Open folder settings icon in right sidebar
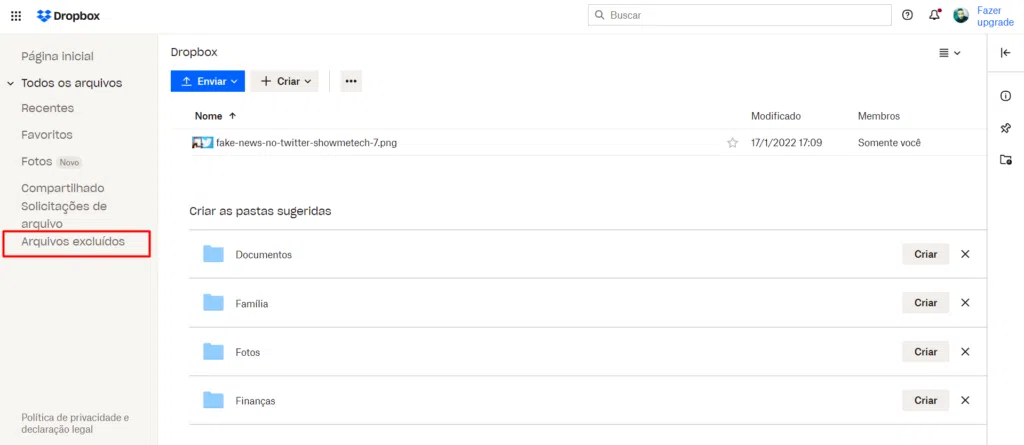 (1006, 160)
